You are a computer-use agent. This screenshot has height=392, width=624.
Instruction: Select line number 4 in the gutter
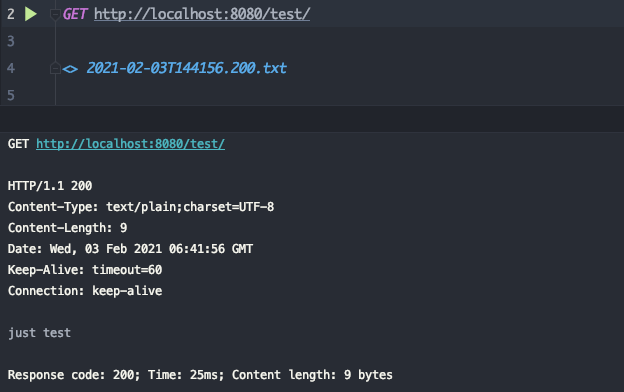(11, 68)
